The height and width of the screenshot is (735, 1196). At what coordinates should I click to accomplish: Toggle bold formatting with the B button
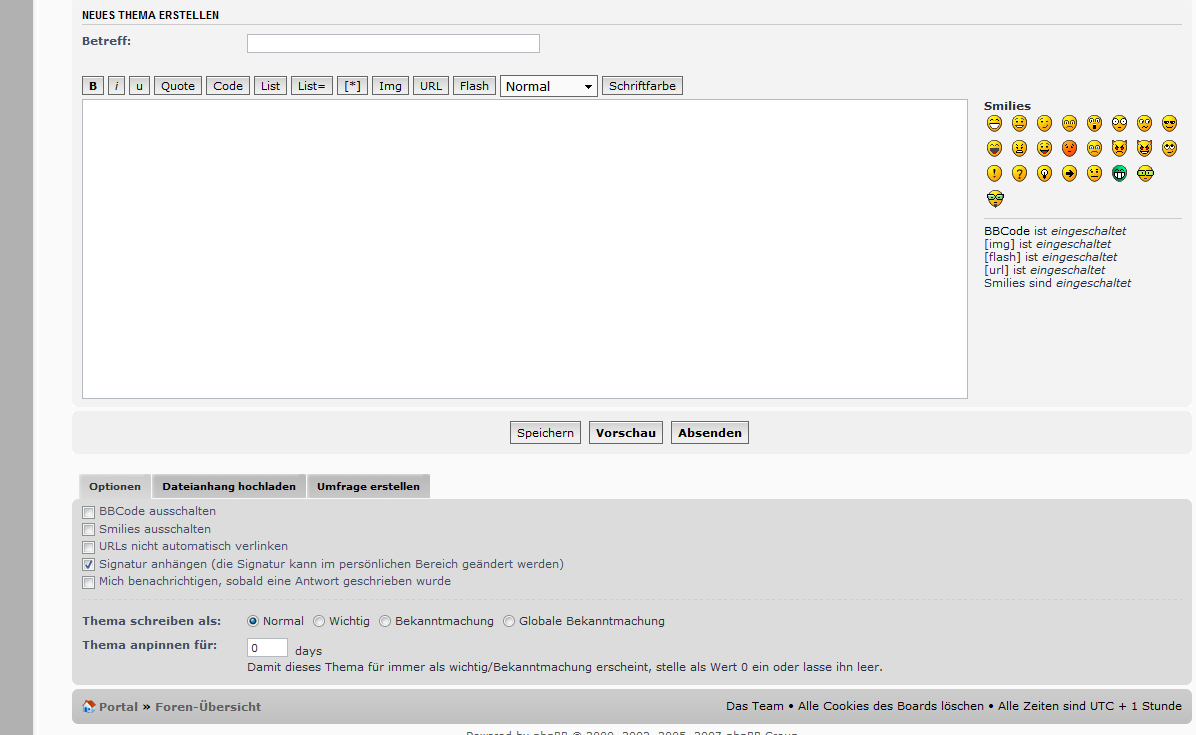[93, 86]
